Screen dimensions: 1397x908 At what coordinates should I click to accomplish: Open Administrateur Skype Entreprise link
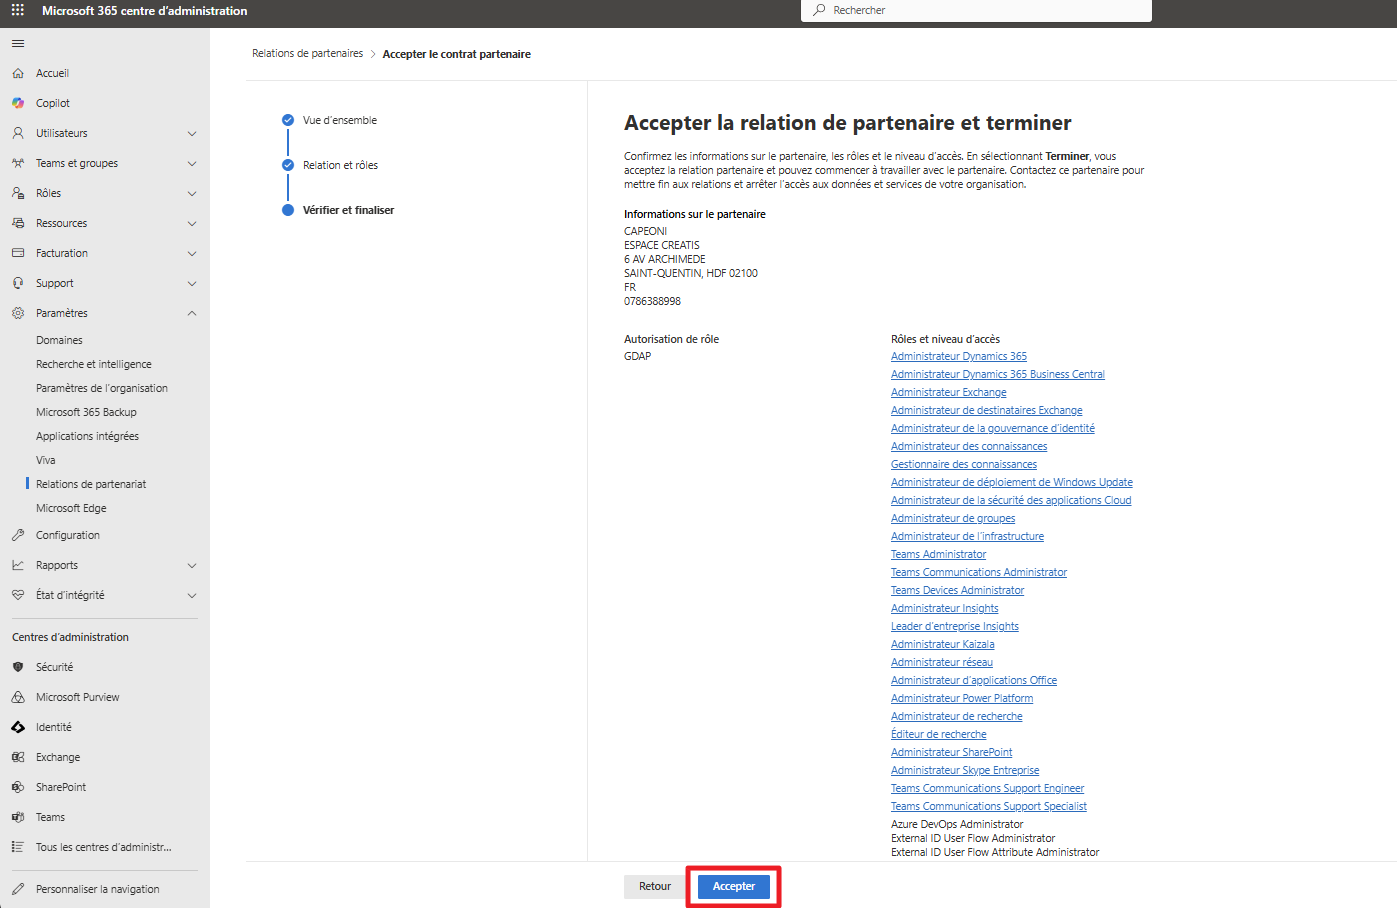click(x=965, y=770)
